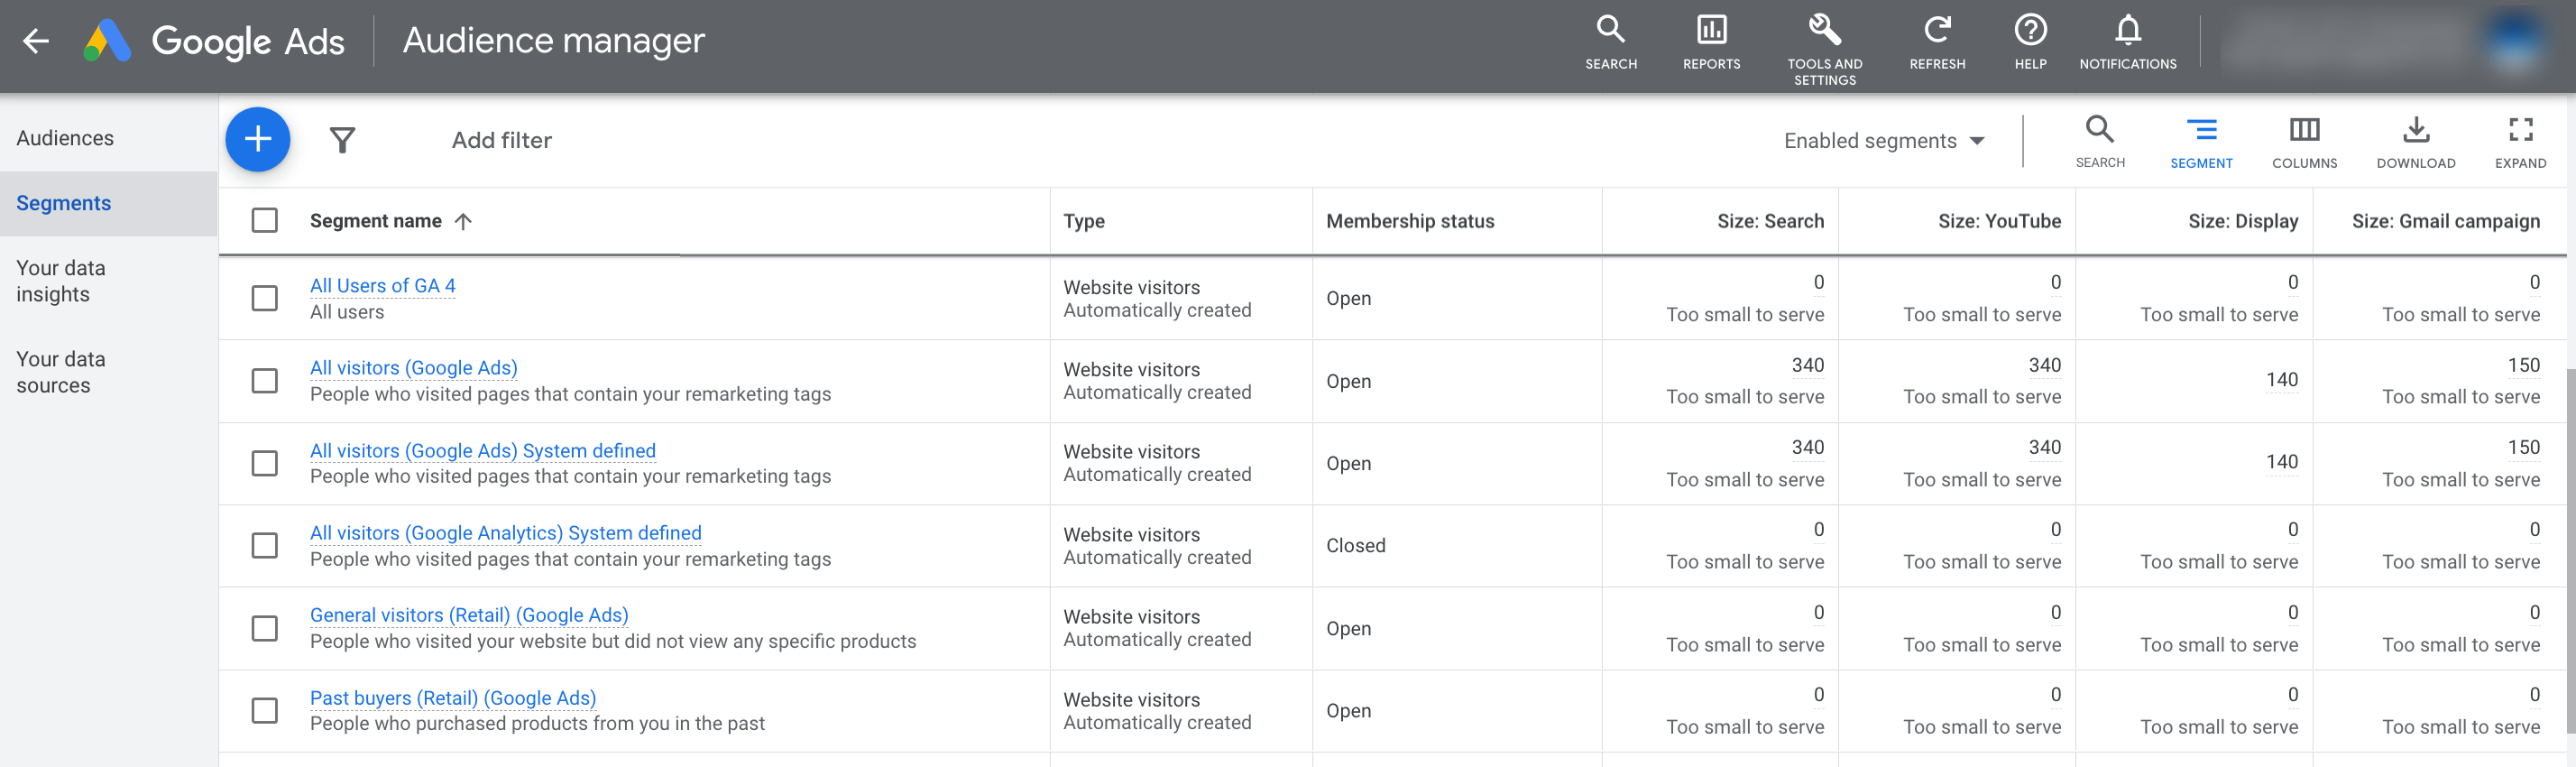This screenshot has width=2576, height=767.
Task: Click the funnel filter icon
Action: 343,140
